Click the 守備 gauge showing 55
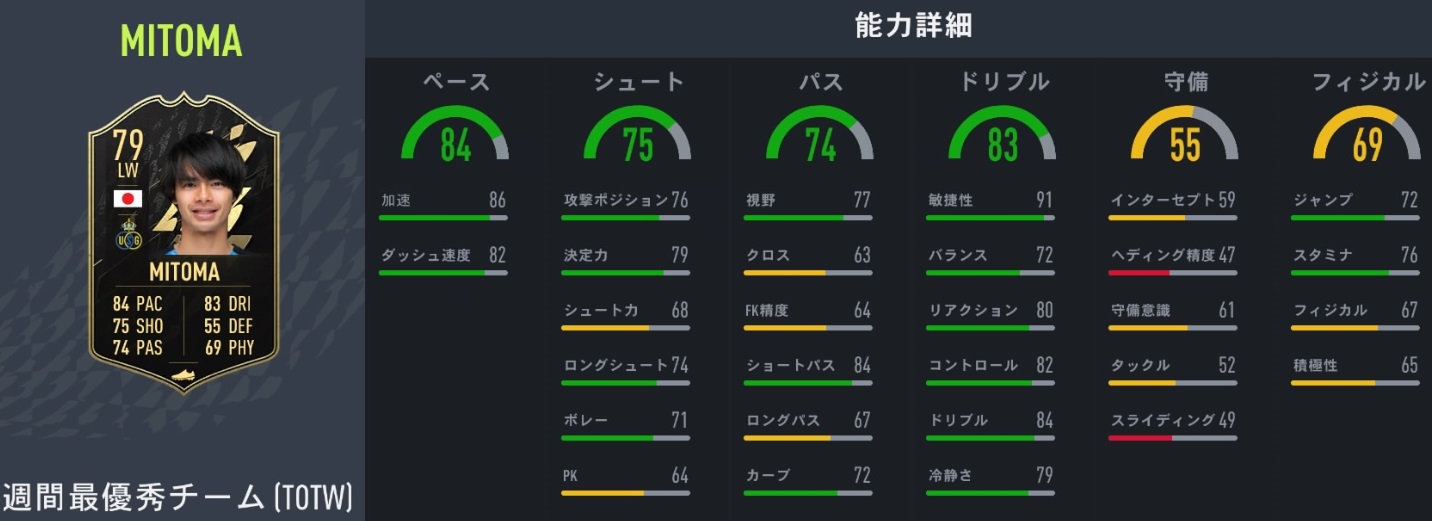Screen dimensions: 1432x521 (1184, 137)
